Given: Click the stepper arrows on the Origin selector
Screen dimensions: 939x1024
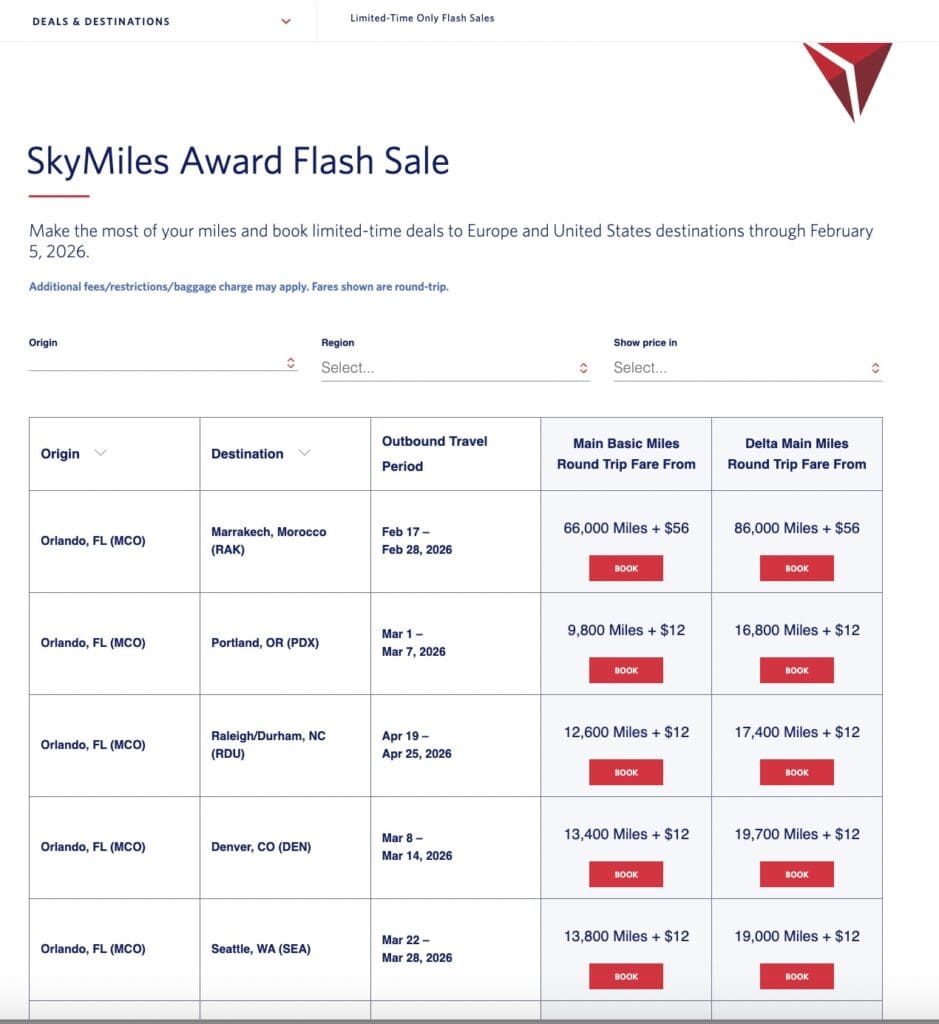Looking at the screenshot, I should pos(290,364).
